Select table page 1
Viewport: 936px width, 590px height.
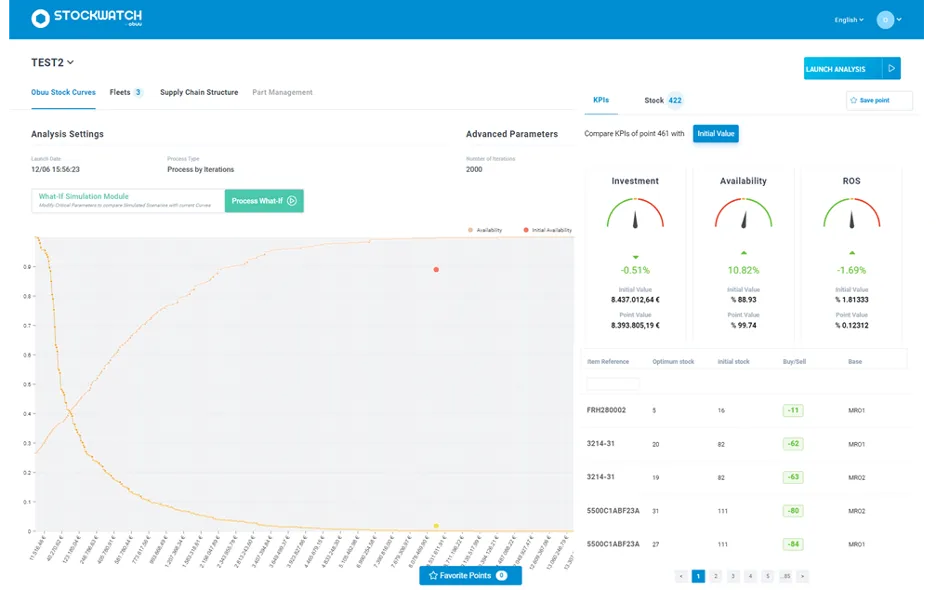pos(698,576)
